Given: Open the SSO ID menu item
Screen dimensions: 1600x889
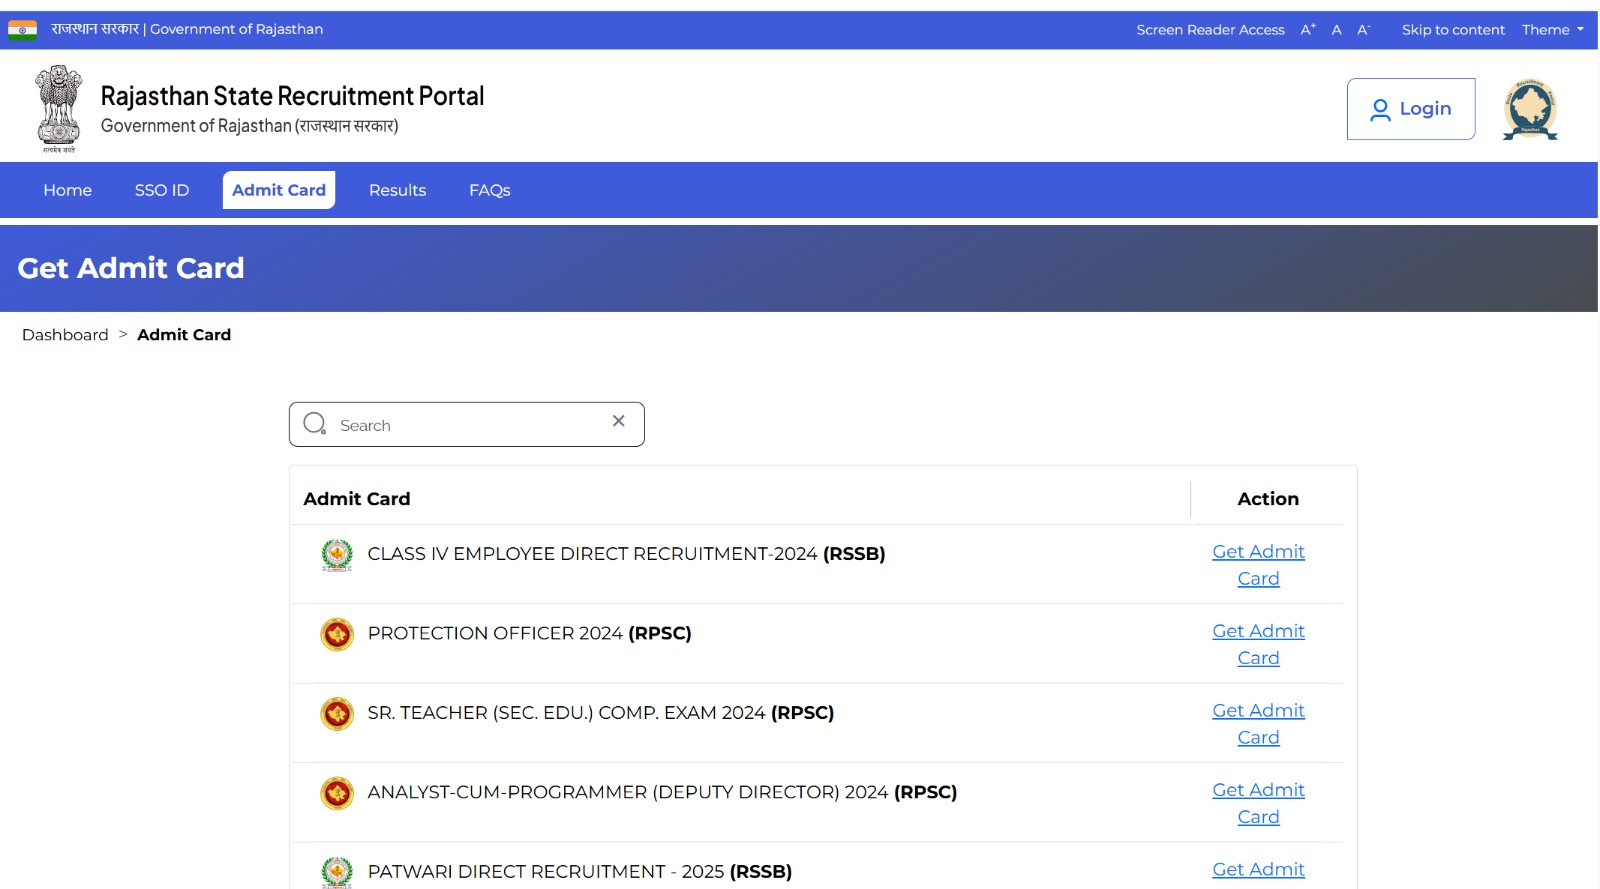Looking at the screenshot, I should click(162, 190).
